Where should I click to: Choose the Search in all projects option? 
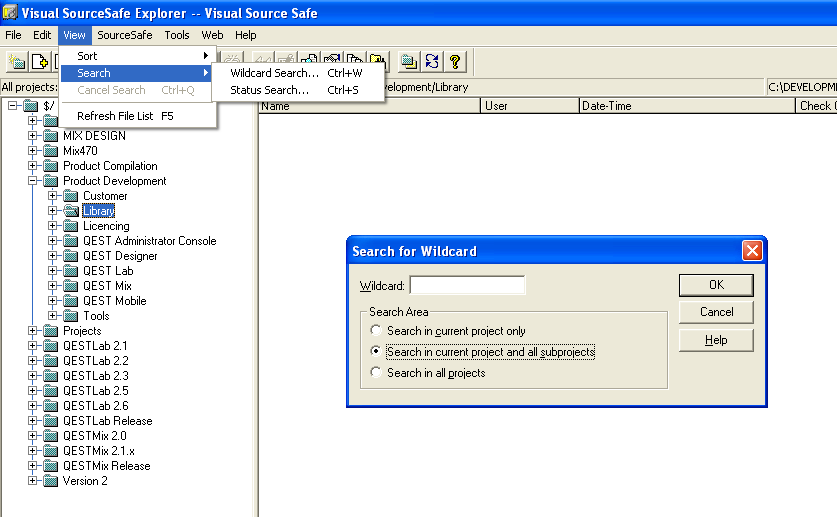[376, 373]
